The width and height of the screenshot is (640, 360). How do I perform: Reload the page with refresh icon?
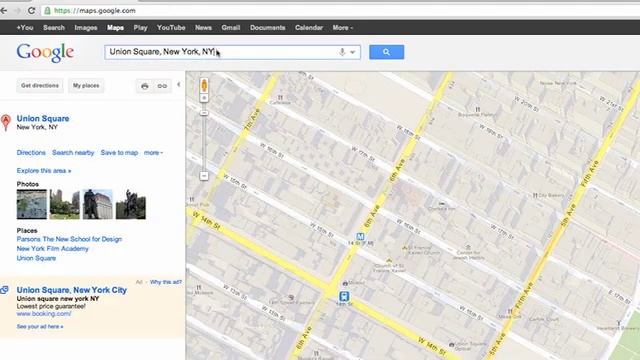31,11
